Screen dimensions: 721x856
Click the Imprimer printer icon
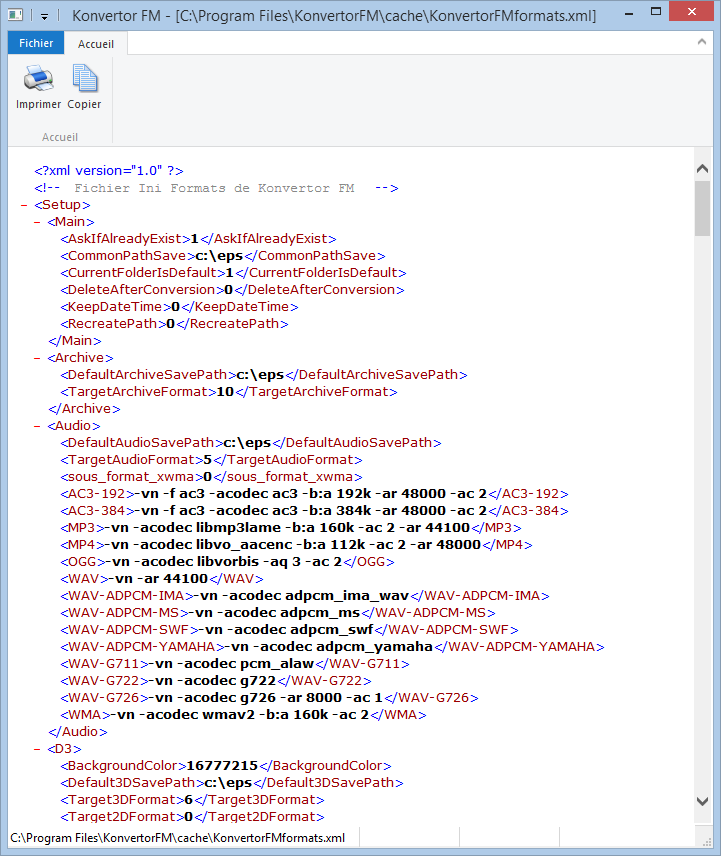38,78
